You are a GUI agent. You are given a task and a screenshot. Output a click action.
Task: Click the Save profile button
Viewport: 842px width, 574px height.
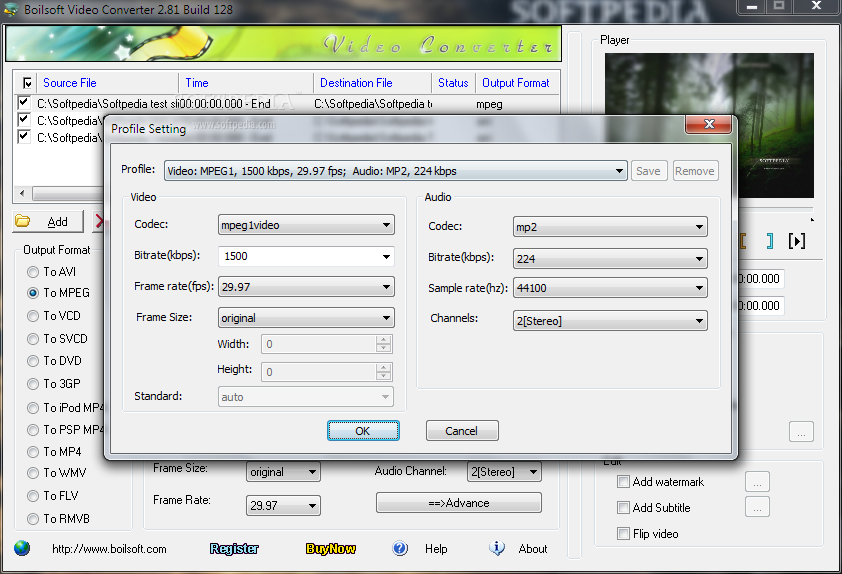[x=649, y=171]
